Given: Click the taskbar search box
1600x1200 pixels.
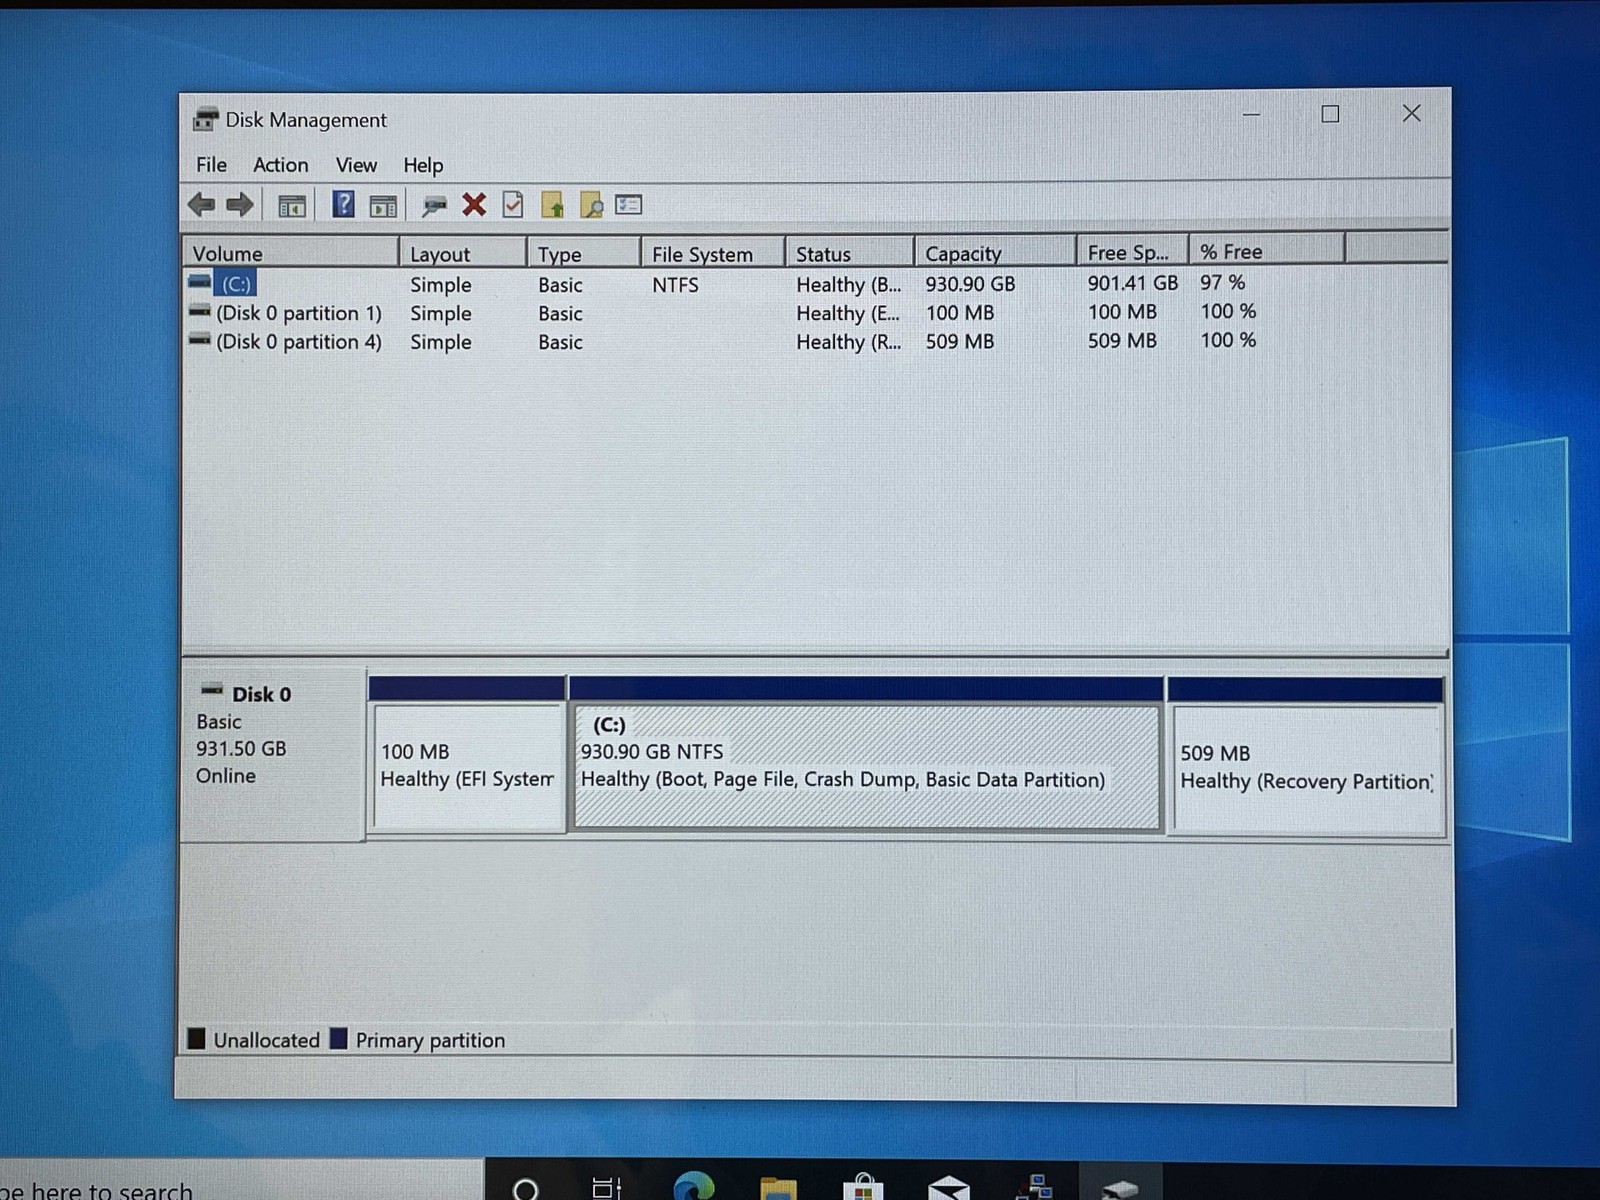Looking at the screenshot, I should pyautogui.click(x=240, y=1181).
